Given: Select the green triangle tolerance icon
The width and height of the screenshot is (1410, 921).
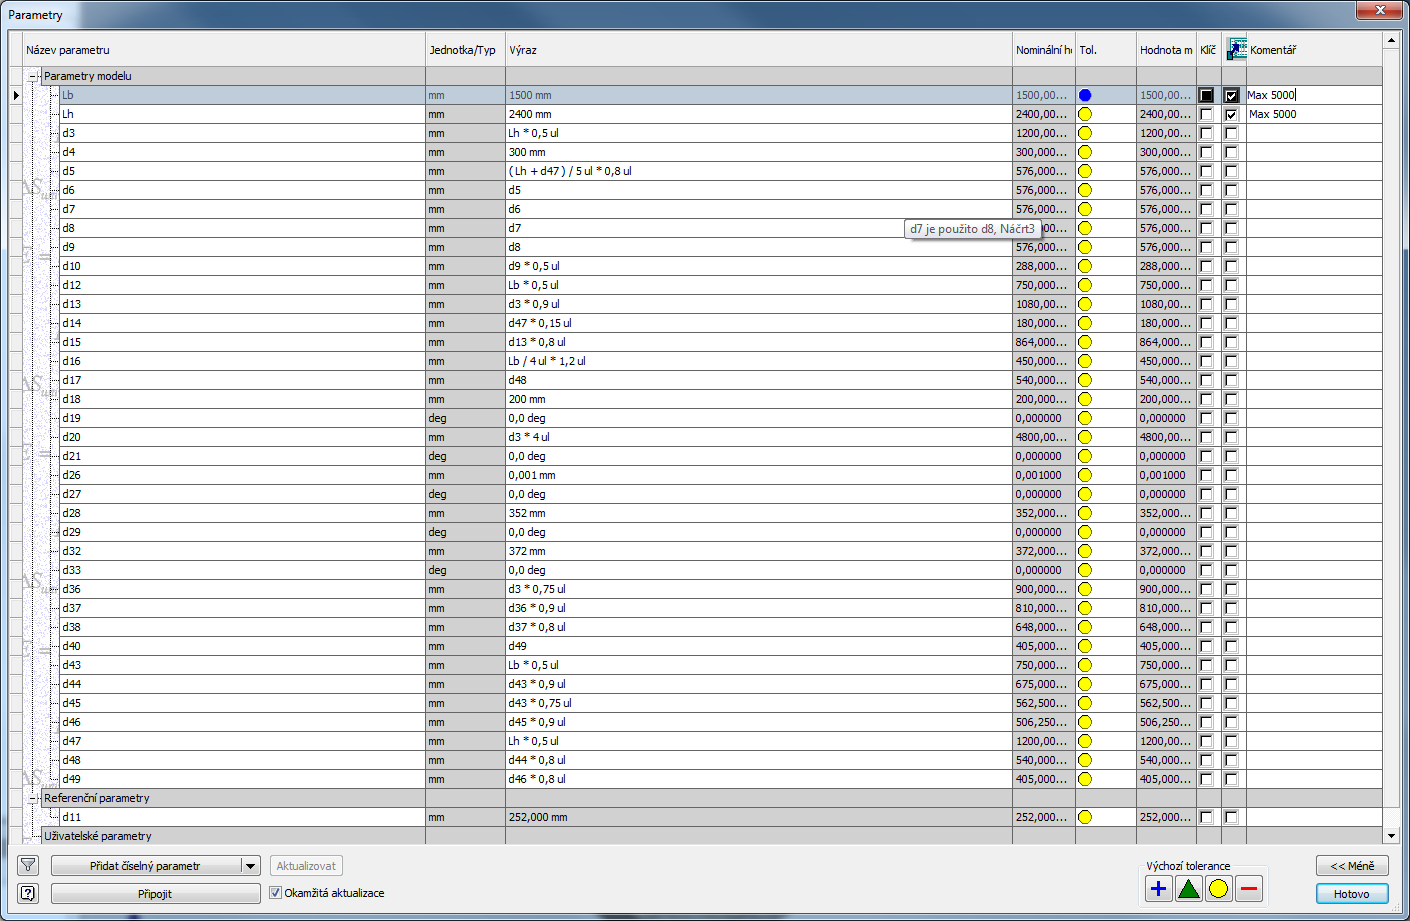Looking at the screenshot, I should point(1188,888).
